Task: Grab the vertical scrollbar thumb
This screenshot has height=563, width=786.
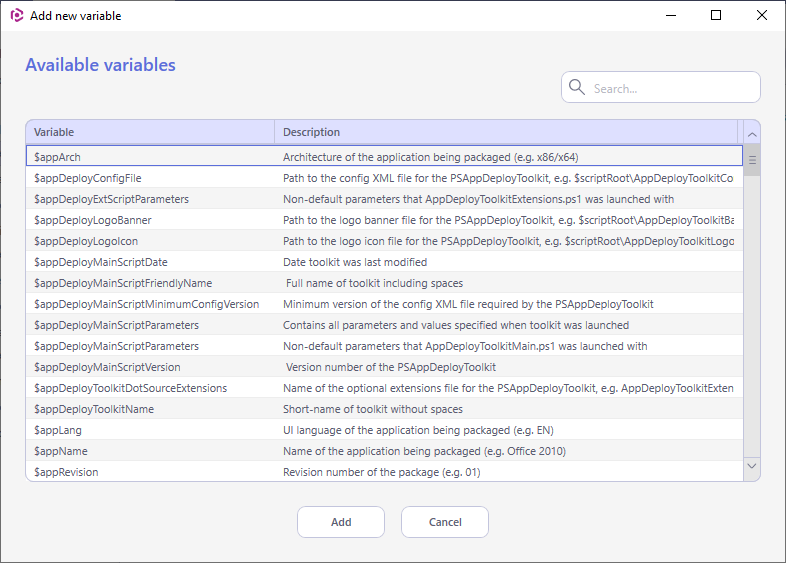Action: 752,160
